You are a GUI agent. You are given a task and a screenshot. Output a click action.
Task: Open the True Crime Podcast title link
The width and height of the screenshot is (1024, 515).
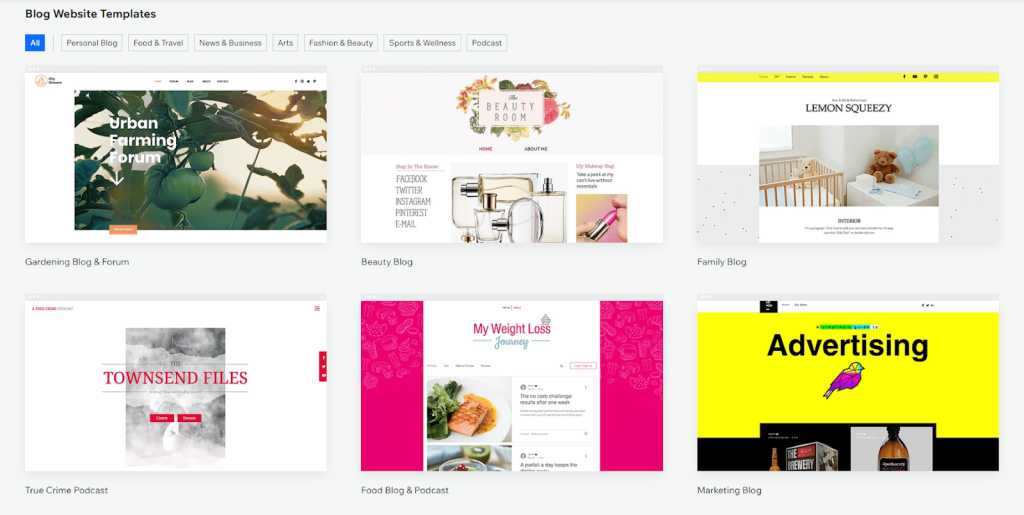click(x=66, y=490)
